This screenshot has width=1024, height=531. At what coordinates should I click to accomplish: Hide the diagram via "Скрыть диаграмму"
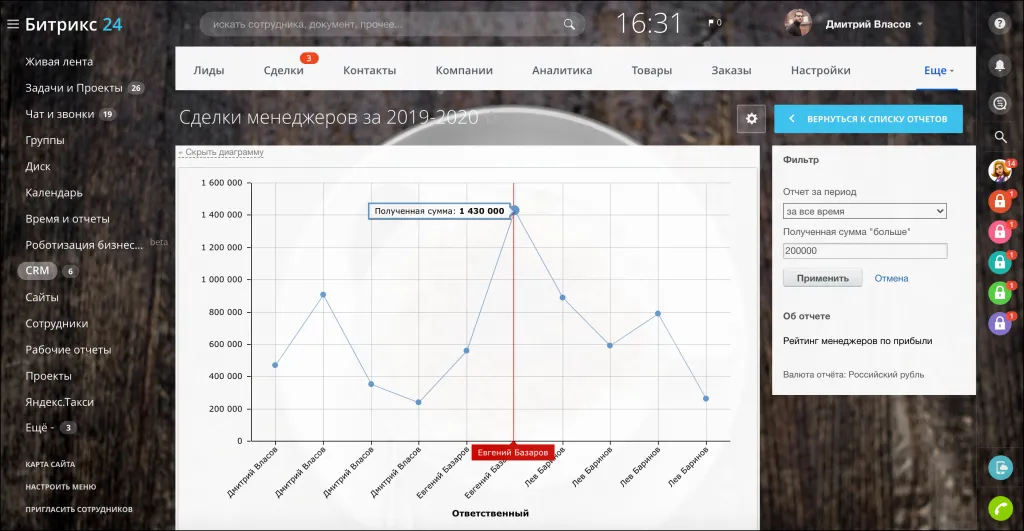coord(222,153)
